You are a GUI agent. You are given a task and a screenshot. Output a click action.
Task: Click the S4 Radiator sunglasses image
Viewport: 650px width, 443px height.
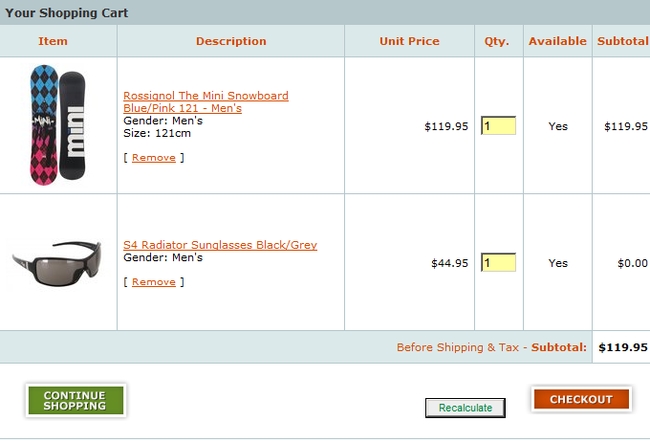pyautogui.click(x=57, y=261)
